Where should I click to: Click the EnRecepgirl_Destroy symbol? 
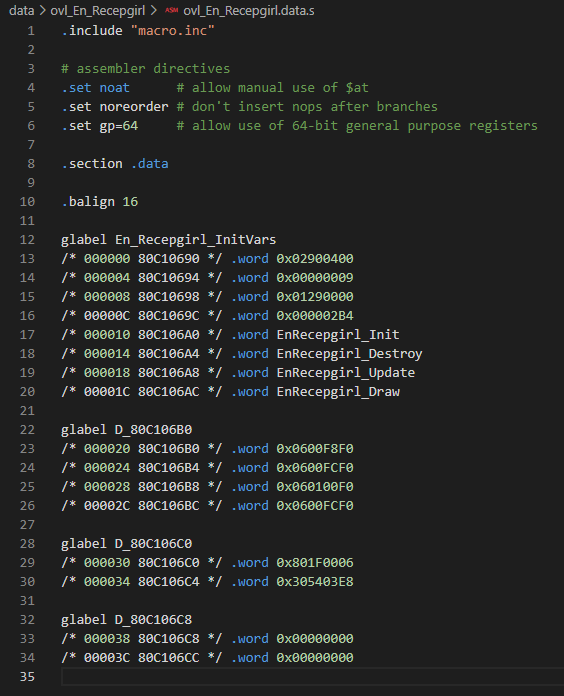(x=350, y=354)
